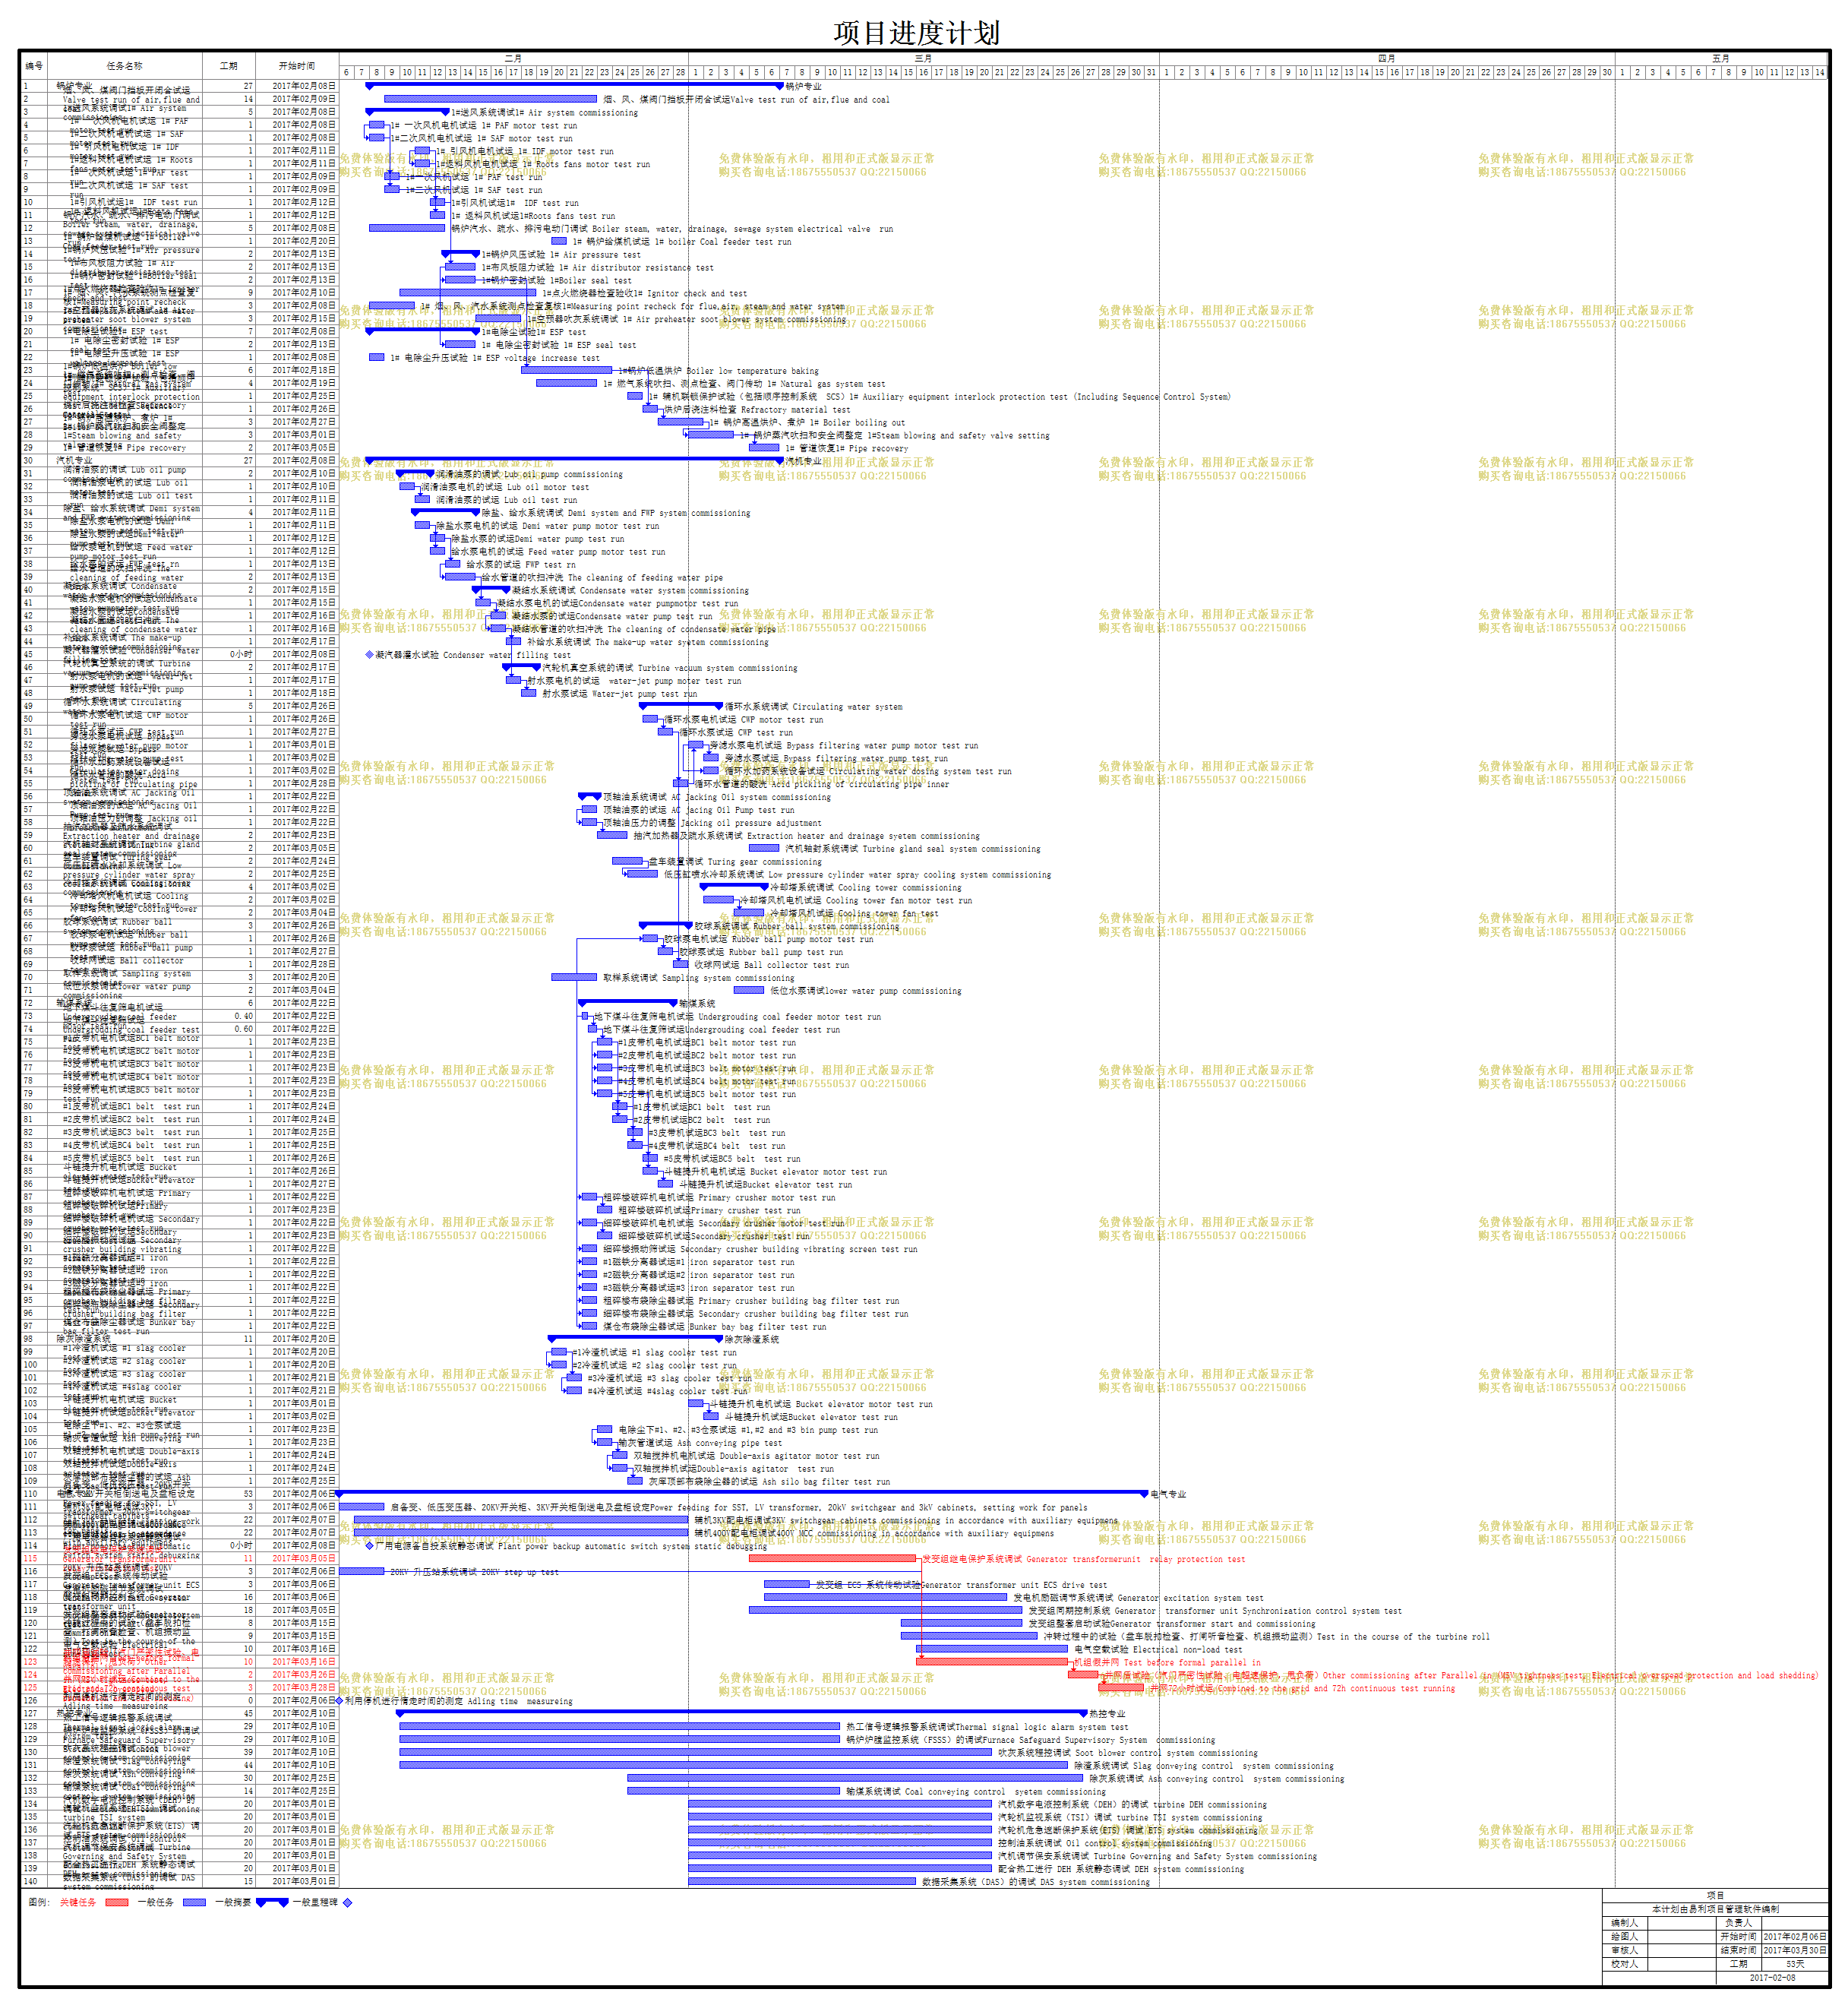Click the 53天 total duration cell
Image resolution: width=1848 pixels, height=2005 pixels.
tap(1794, 1964)
